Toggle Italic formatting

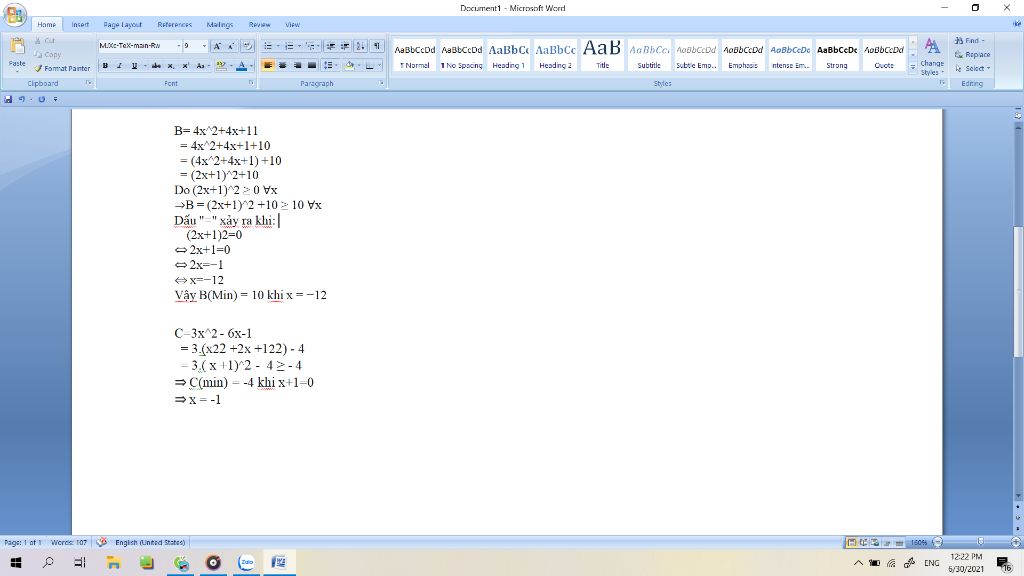point(120,65)
